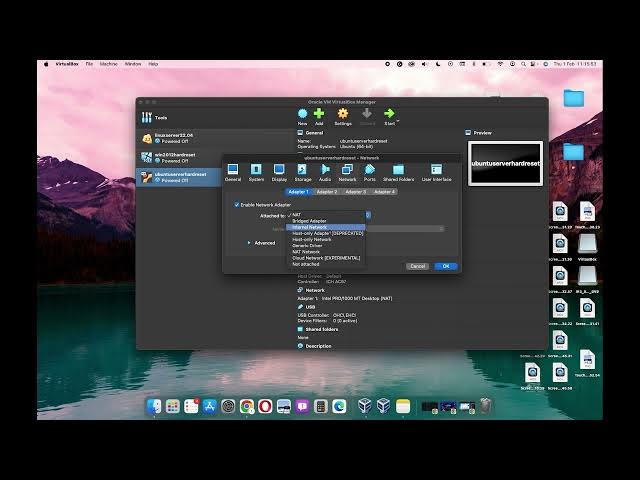The image size is (640, 480).
Task: Choose Internal Network option
Action: pos(326,227)
